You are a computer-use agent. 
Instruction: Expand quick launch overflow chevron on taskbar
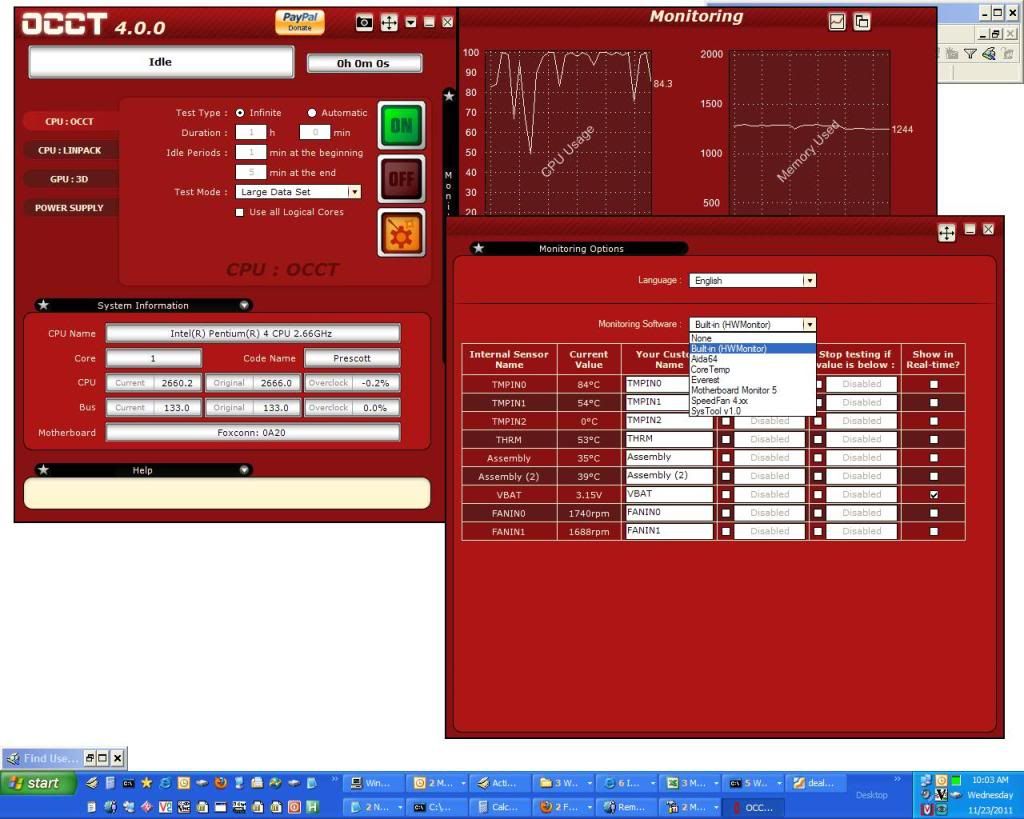pyautogui.click(x=335, y=779)
